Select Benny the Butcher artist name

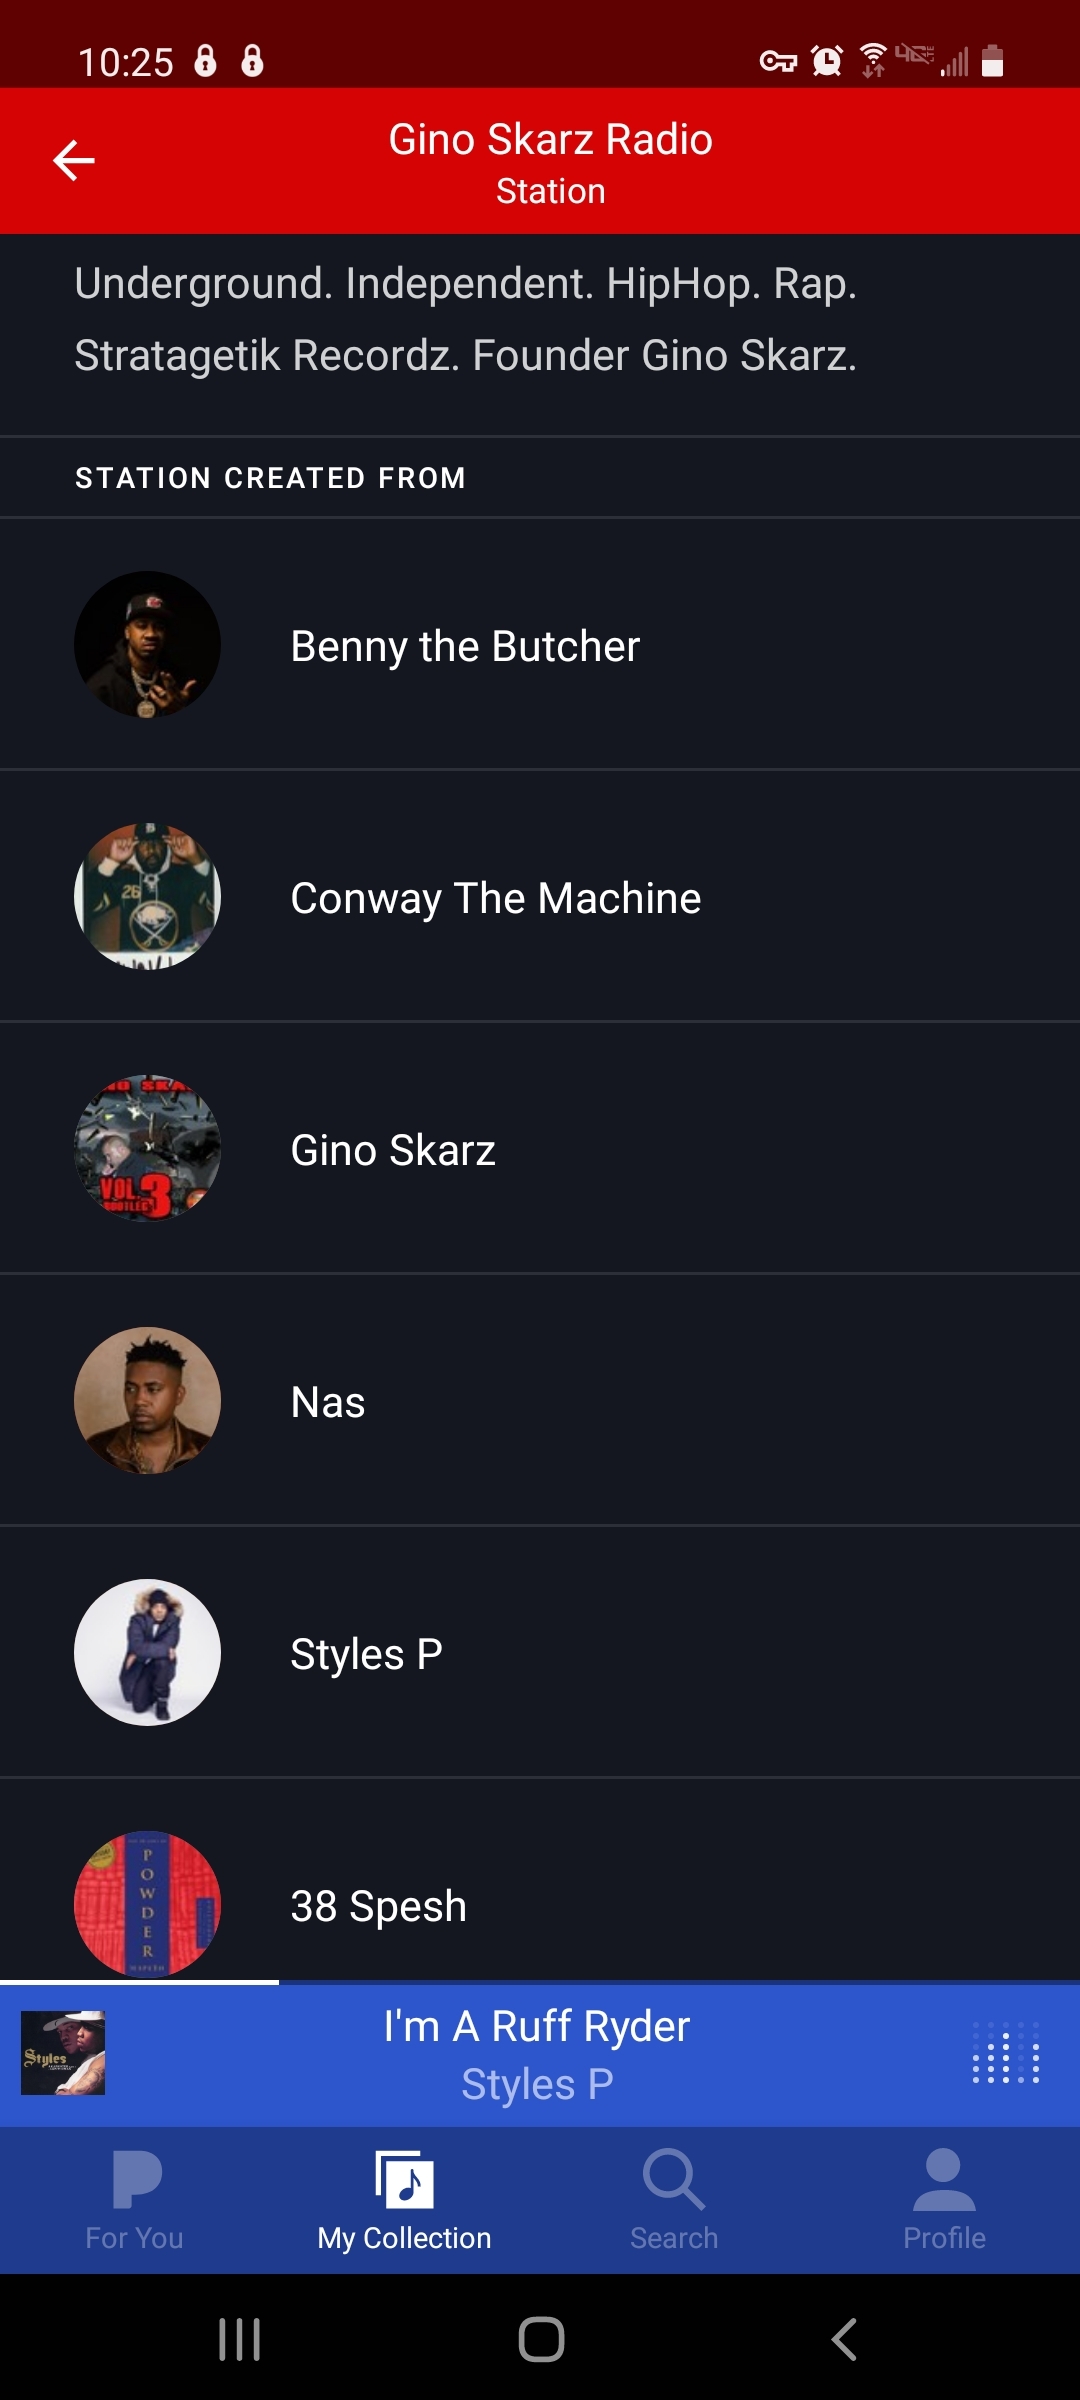[x=465, y=646]
